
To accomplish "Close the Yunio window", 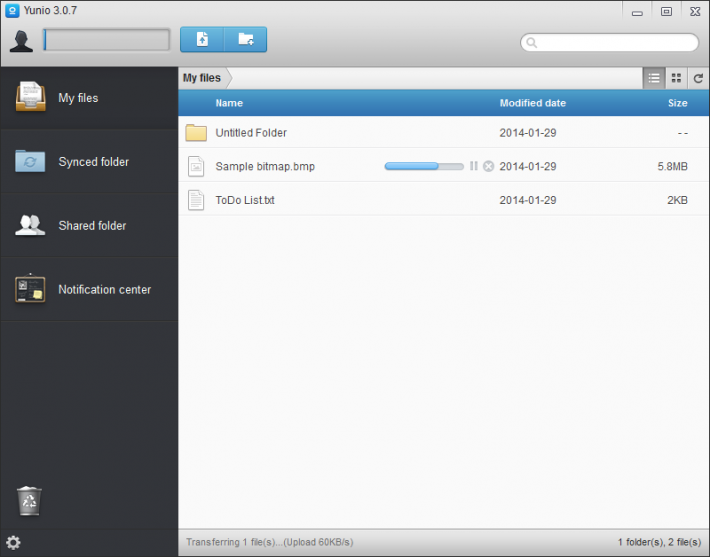I will (x=695, y=12).
